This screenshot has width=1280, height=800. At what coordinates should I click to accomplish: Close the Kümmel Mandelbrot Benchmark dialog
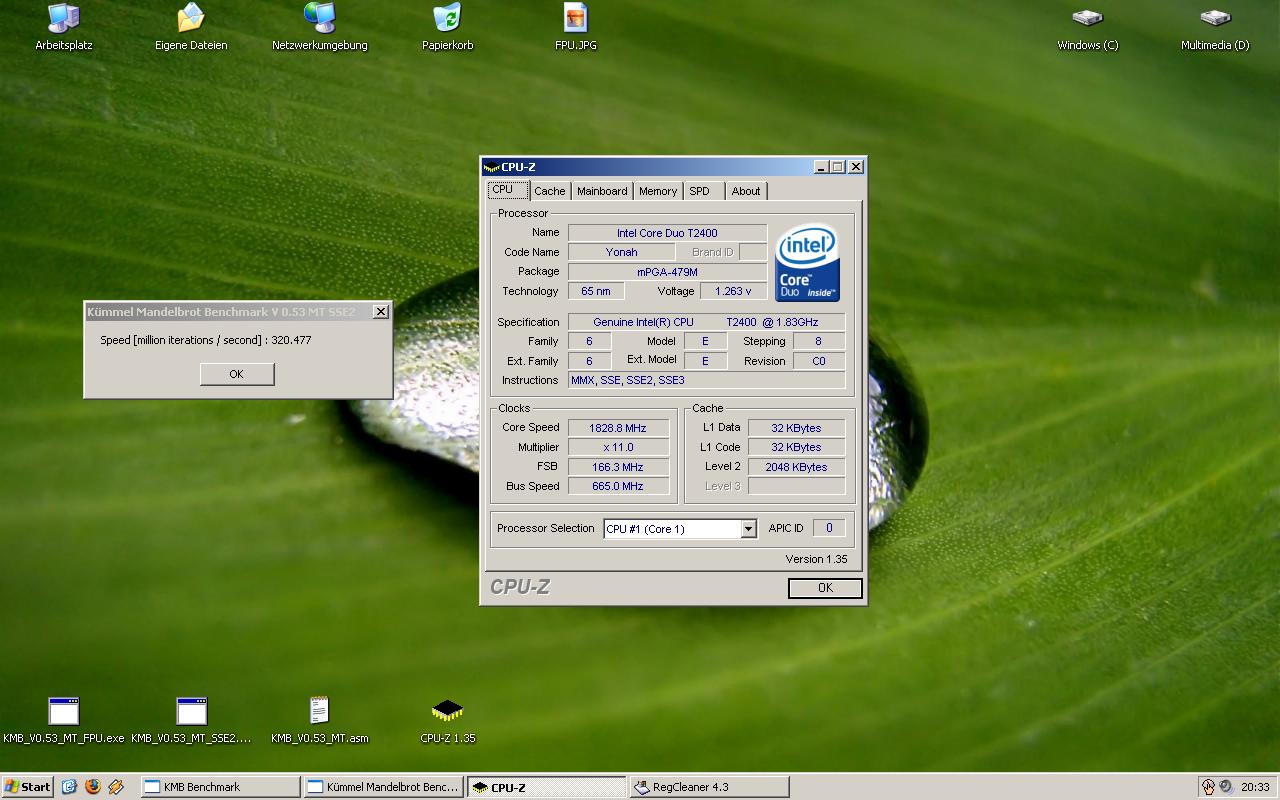tap(380, 312)
